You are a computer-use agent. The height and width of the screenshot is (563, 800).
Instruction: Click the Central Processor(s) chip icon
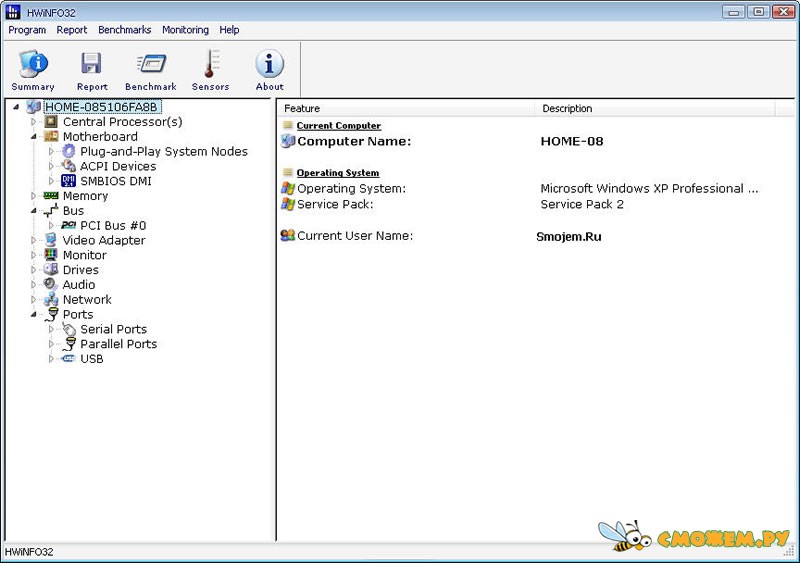coord(51,121)
